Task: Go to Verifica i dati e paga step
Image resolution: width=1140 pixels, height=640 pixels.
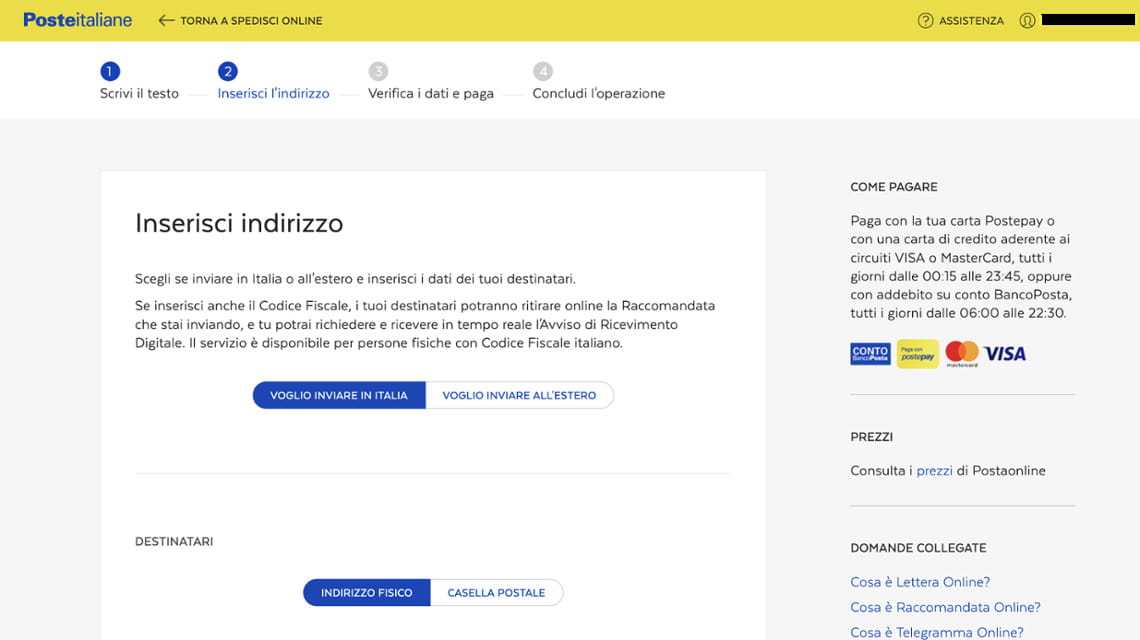Action: (x=430, y=93)
